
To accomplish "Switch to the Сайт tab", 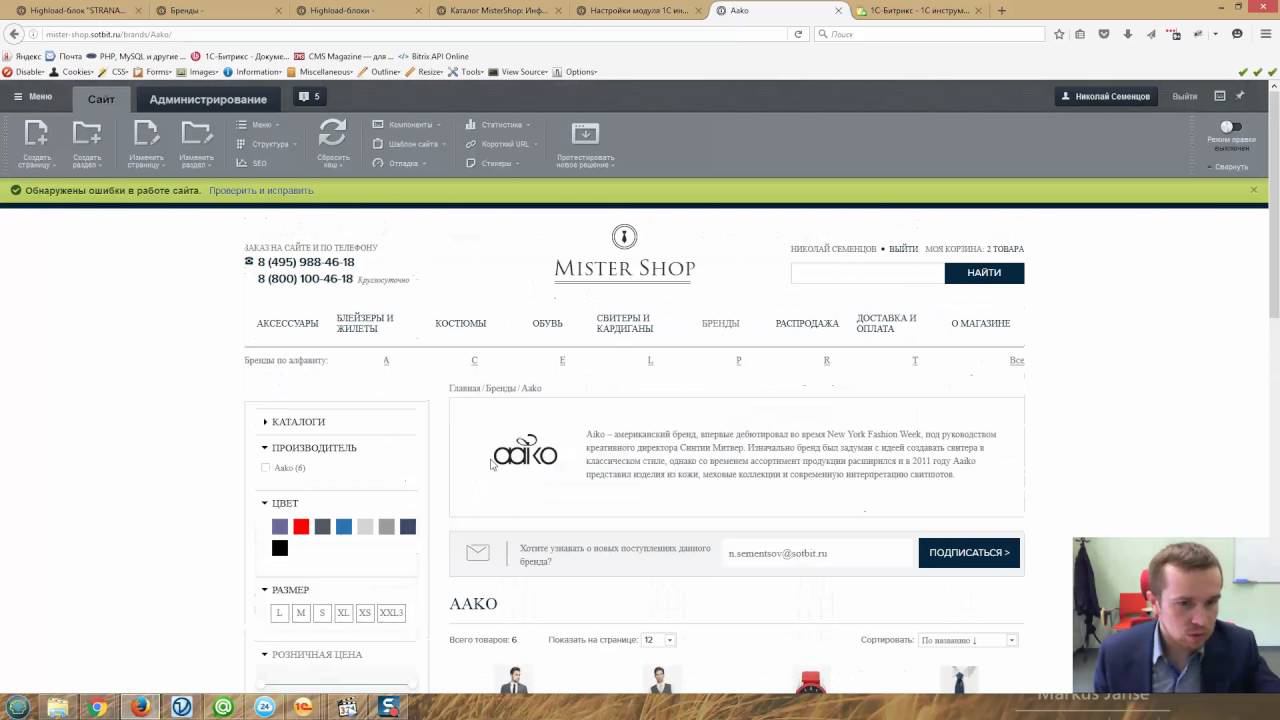I will pyautogui.click(x=101, y=99).
